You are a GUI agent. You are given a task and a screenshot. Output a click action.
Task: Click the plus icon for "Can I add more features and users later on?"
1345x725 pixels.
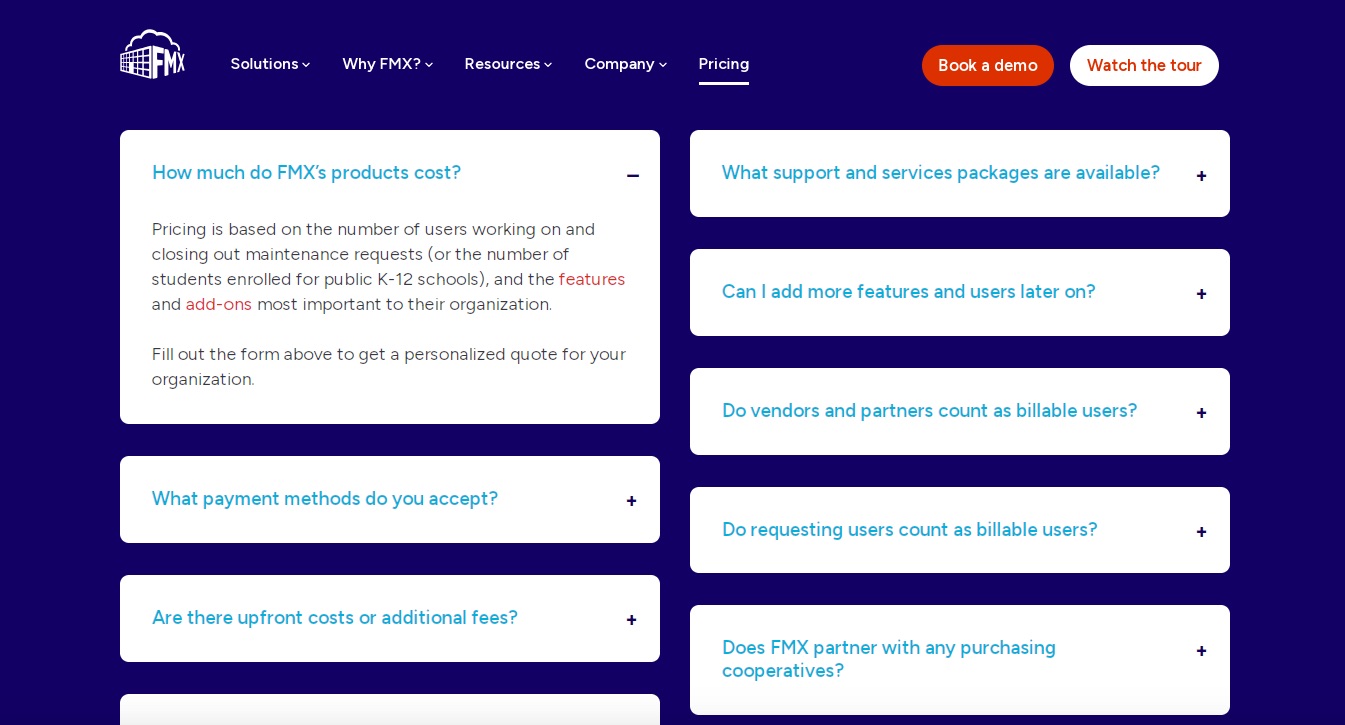point(1201,294)
